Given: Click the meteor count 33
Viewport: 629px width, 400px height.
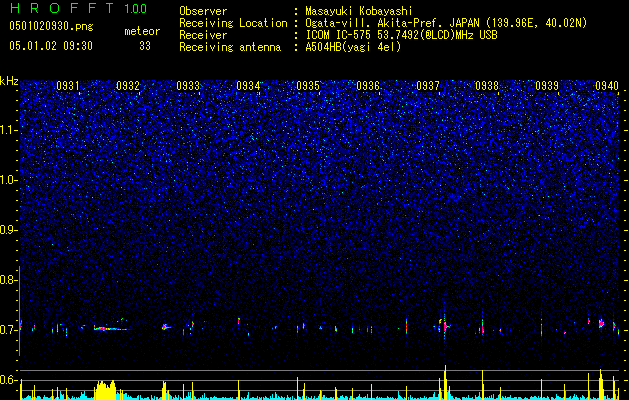Looking at the screenshot, I should [x=145, y=46].
